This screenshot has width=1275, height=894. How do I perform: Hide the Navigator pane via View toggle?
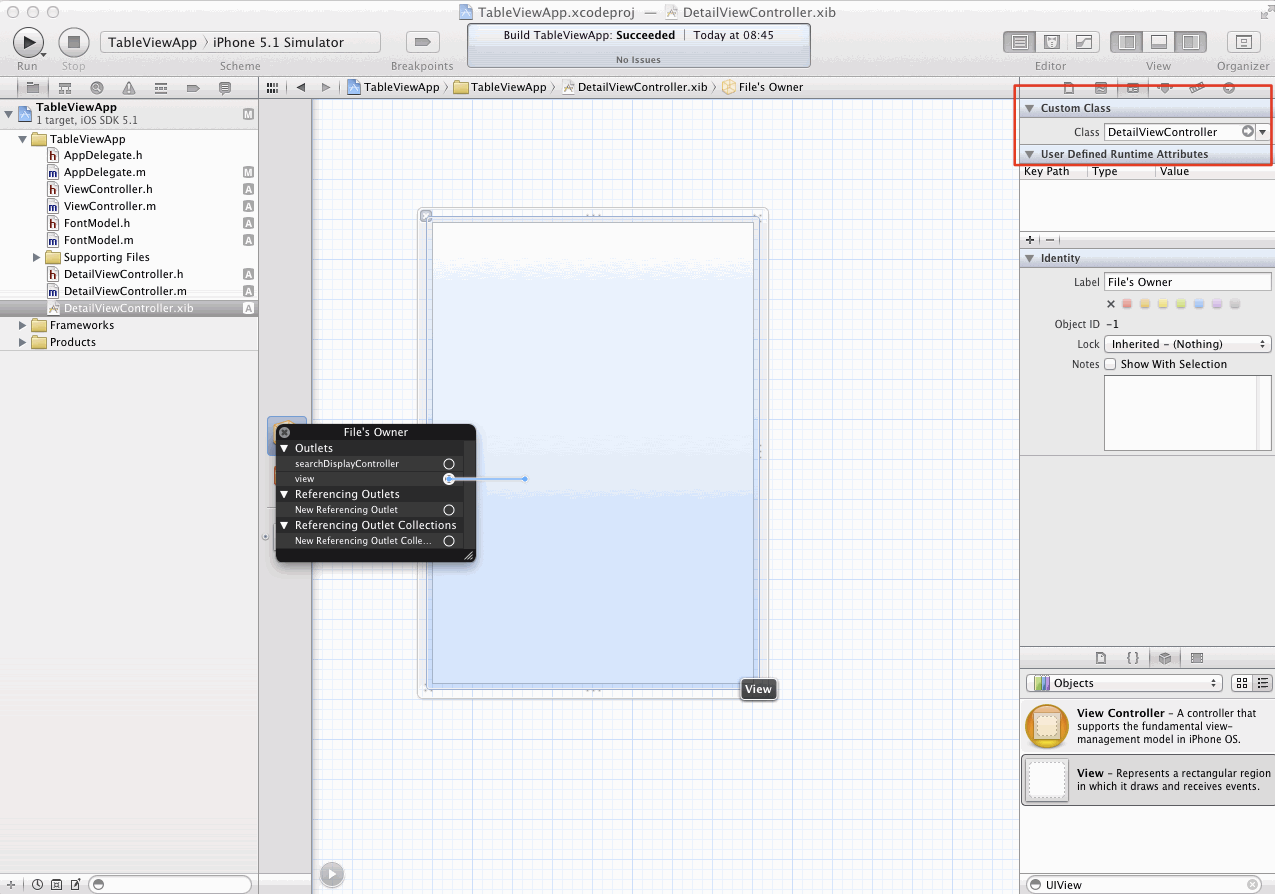click(1128, 42)
